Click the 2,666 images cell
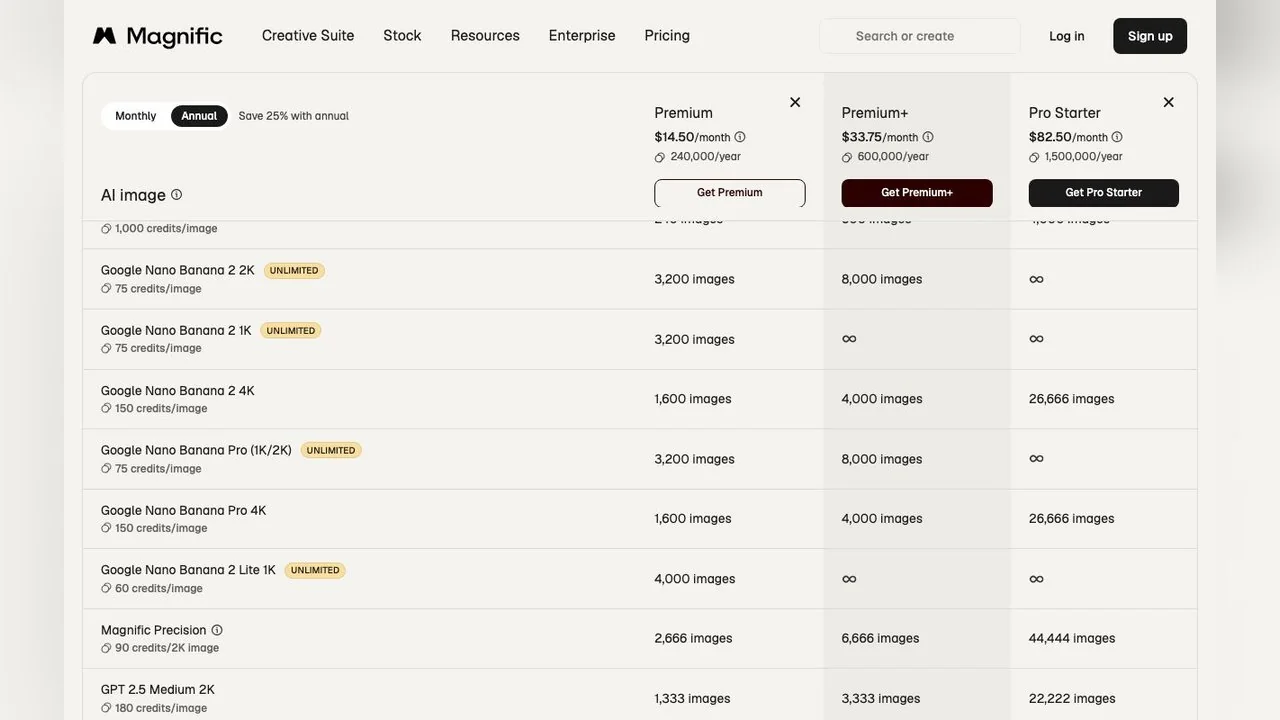 (x=694, y=638)
